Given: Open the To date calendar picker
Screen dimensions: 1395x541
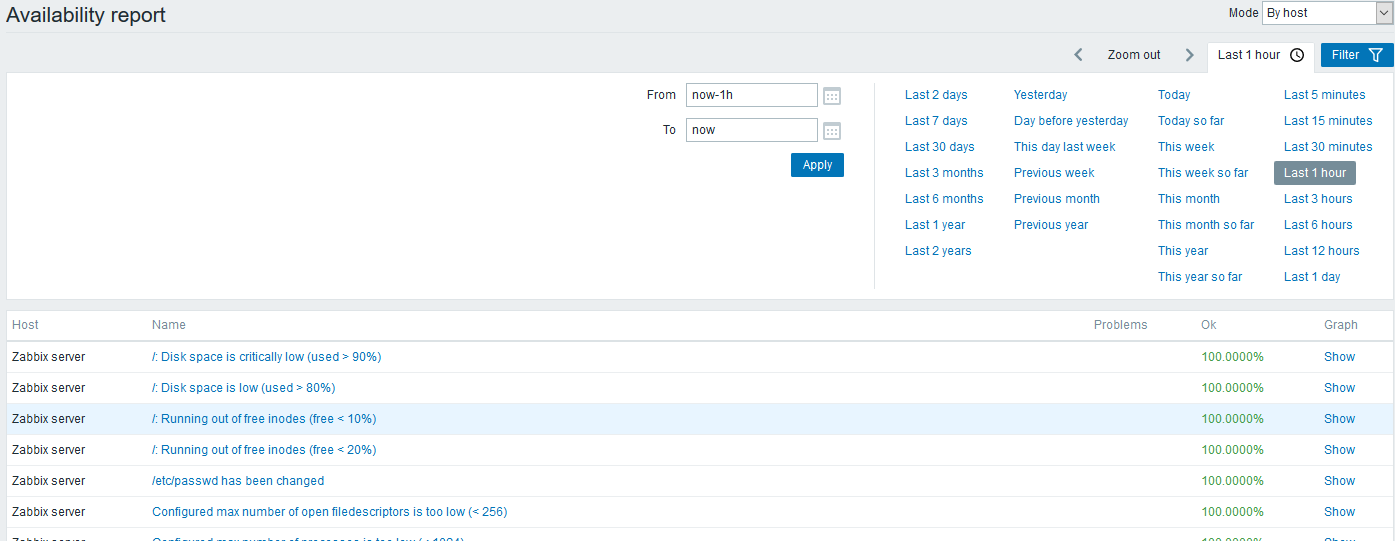Looking at the screenshot, I should pyautogui.click(x=832, y=130).
